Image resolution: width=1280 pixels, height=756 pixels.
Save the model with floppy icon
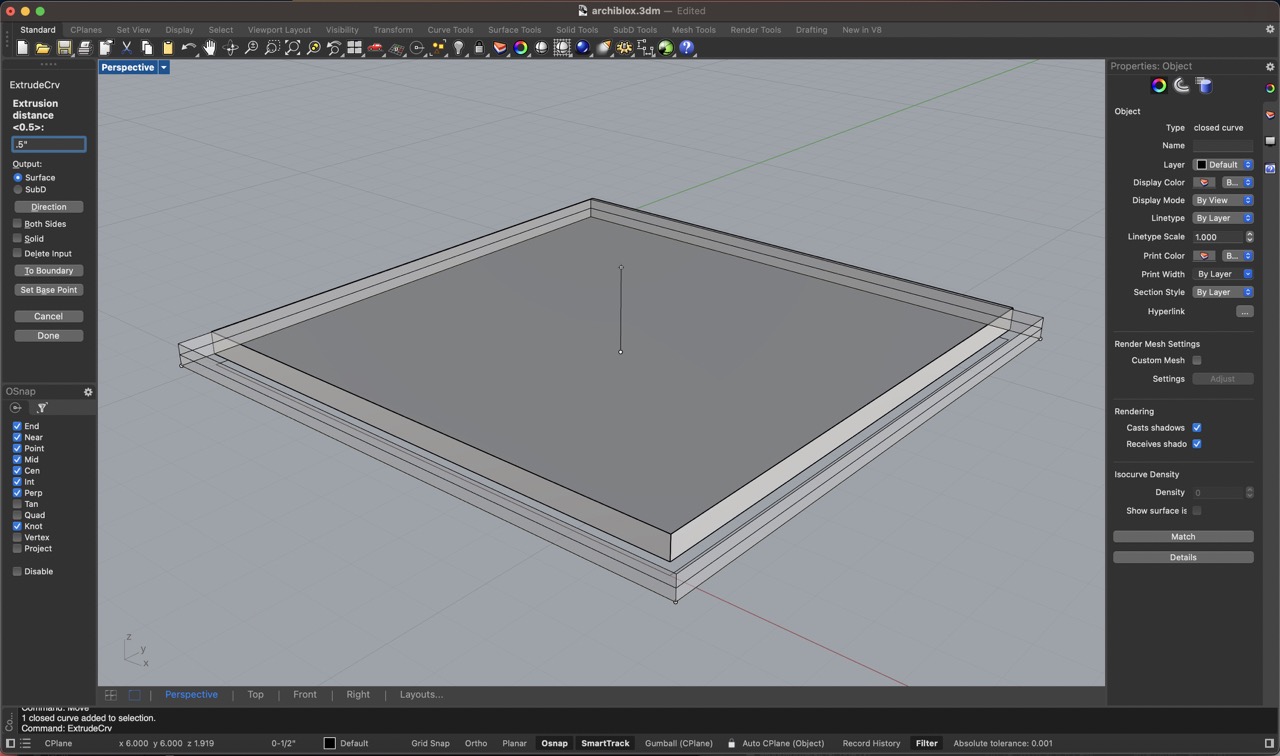click(64, 48)
